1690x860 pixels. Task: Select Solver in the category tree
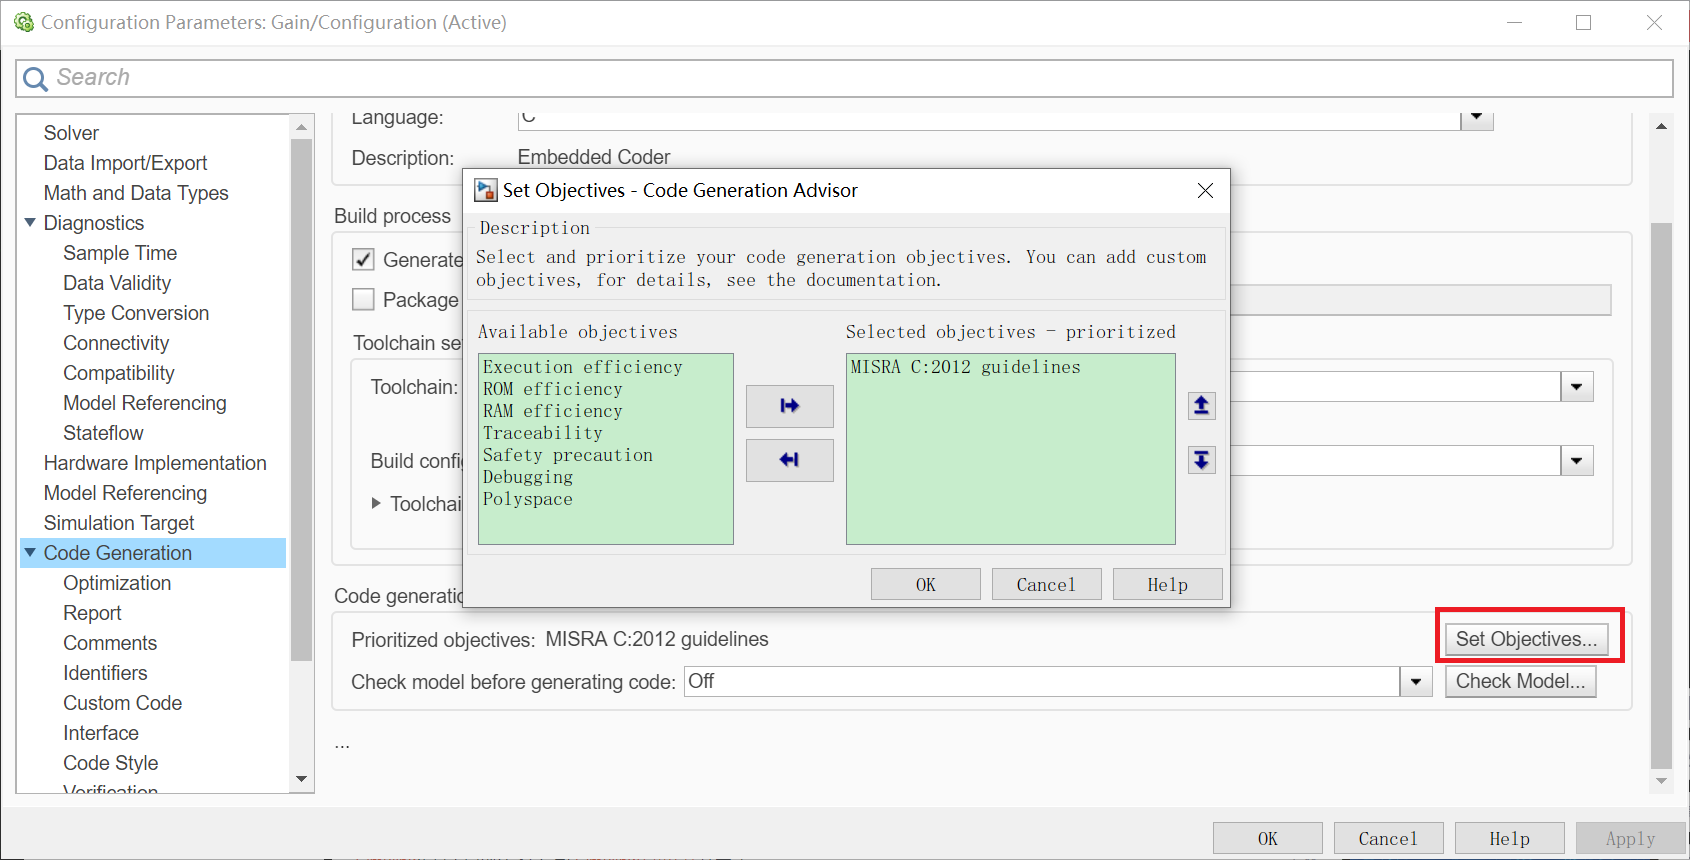(x=71, y=133)
